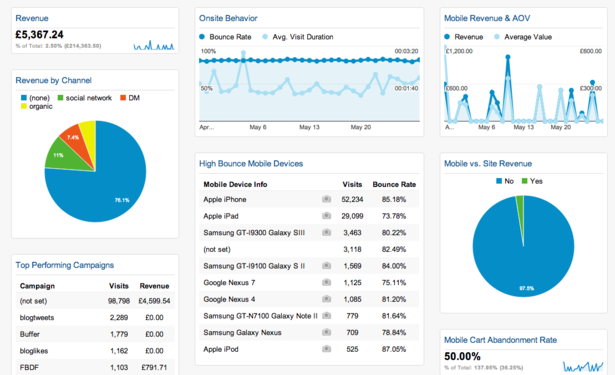The width and height of the screenshot is (615, 375).
Task: Toggle the Bounce Rate legend dot
Action: tap(202, 37)
